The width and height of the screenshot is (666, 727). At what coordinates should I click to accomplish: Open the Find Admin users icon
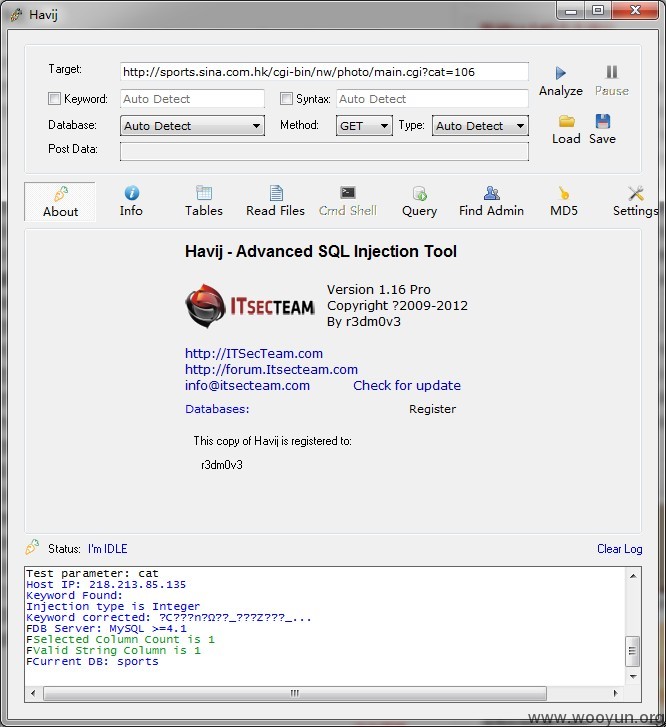pos(492,192)
